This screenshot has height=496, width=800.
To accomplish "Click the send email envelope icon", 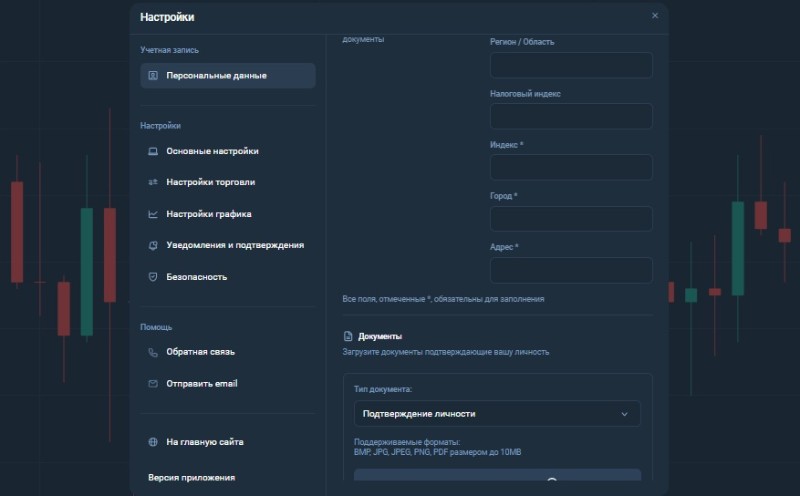I will (x=153, y=384).
